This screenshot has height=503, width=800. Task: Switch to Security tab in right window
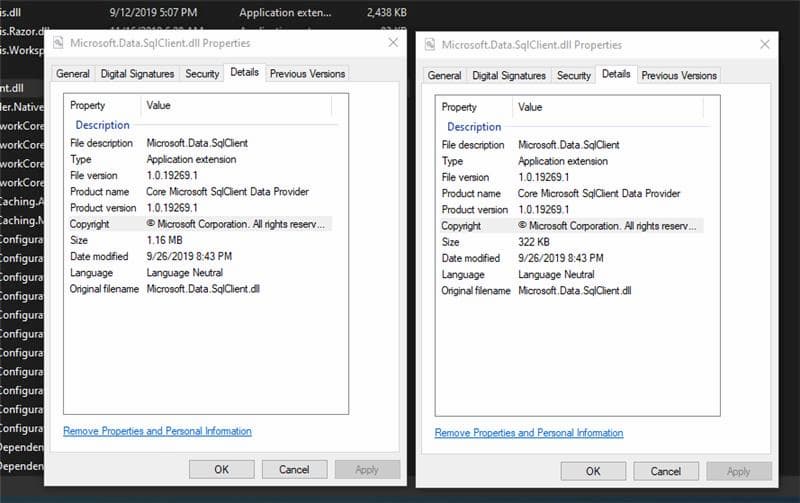click(x=573, y=76)
